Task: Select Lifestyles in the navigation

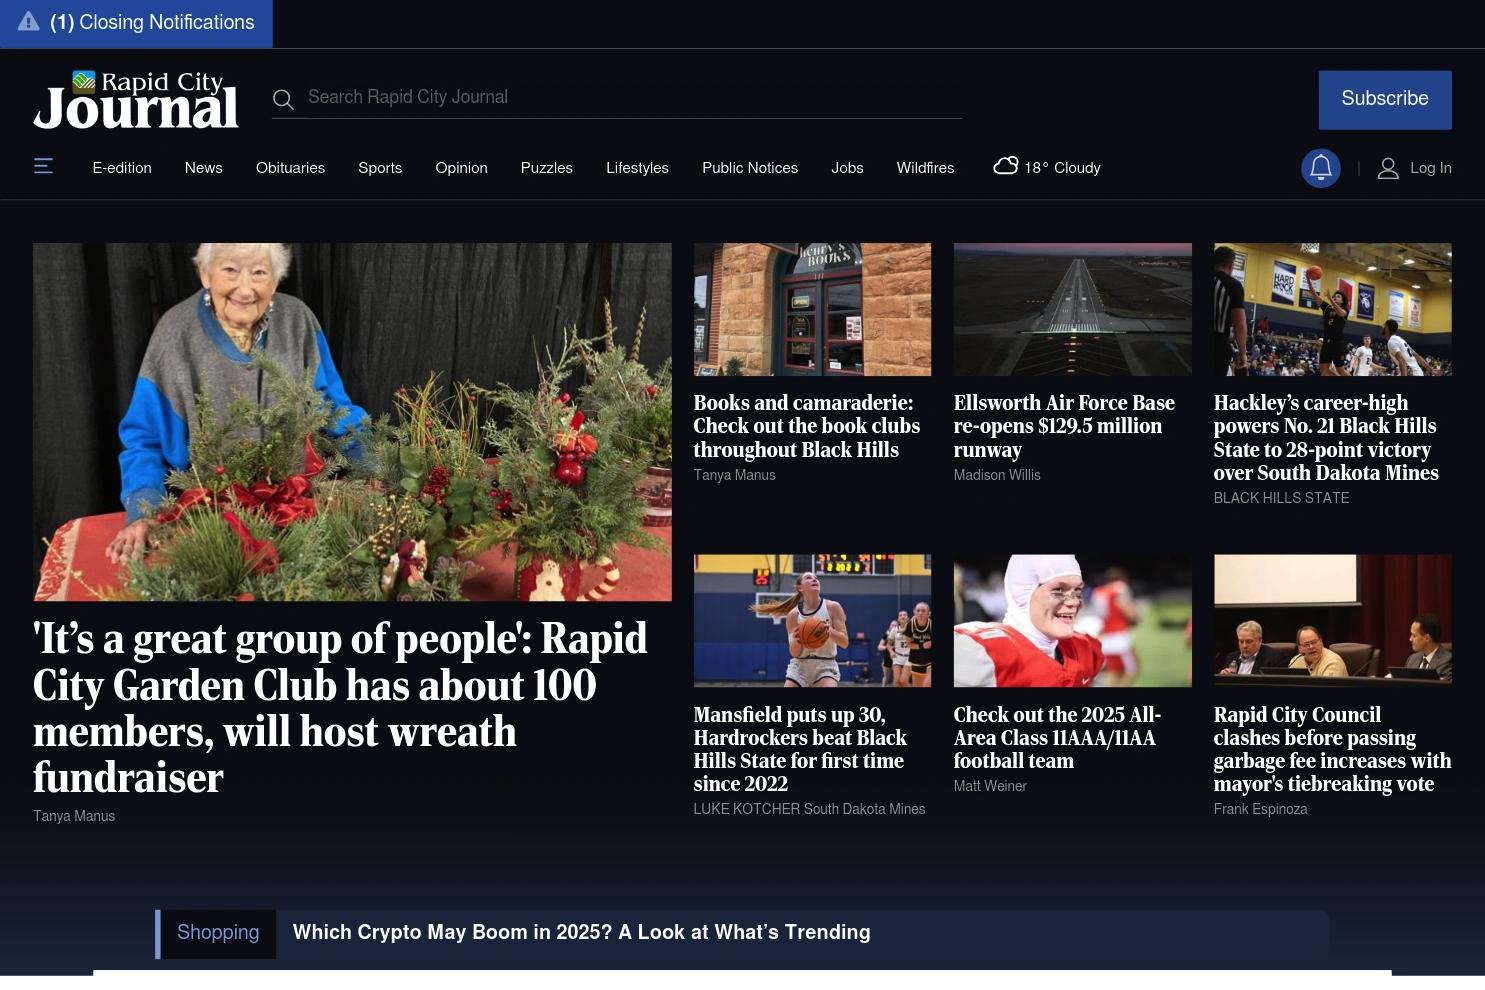Action: pos(637,168)
